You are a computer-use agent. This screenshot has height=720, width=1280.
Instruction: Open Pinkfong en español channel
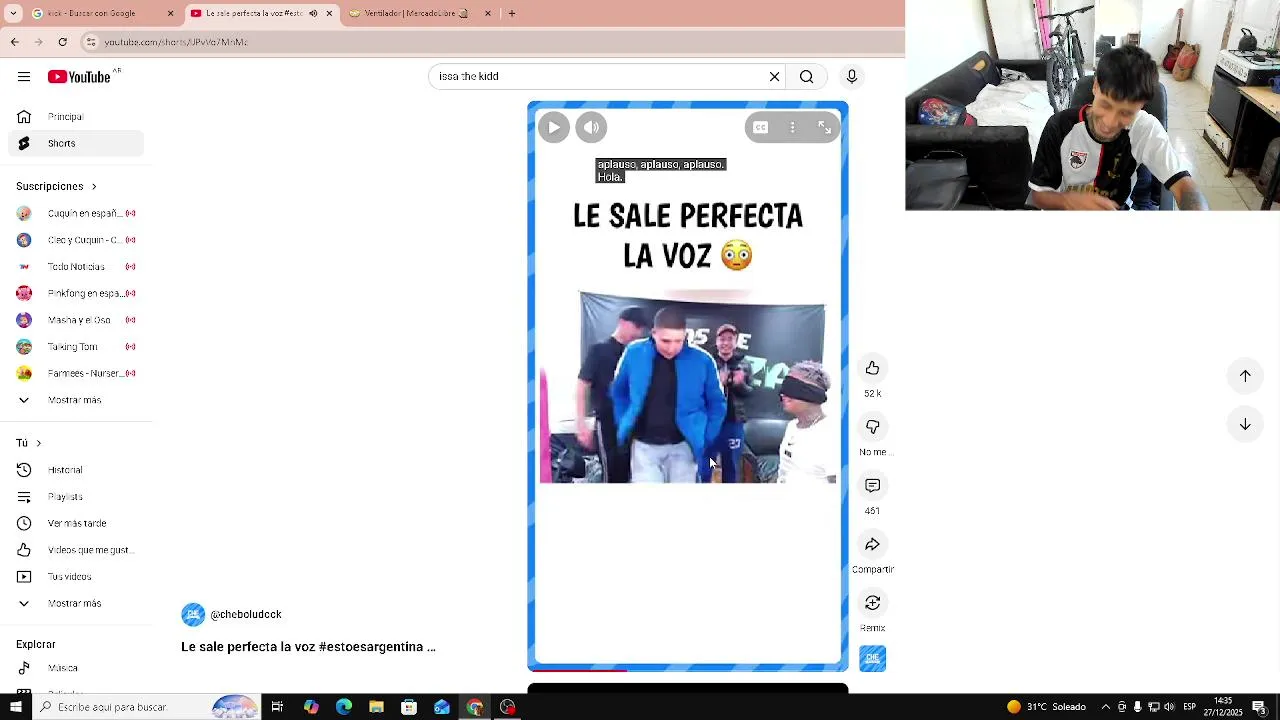coord(76,293)
